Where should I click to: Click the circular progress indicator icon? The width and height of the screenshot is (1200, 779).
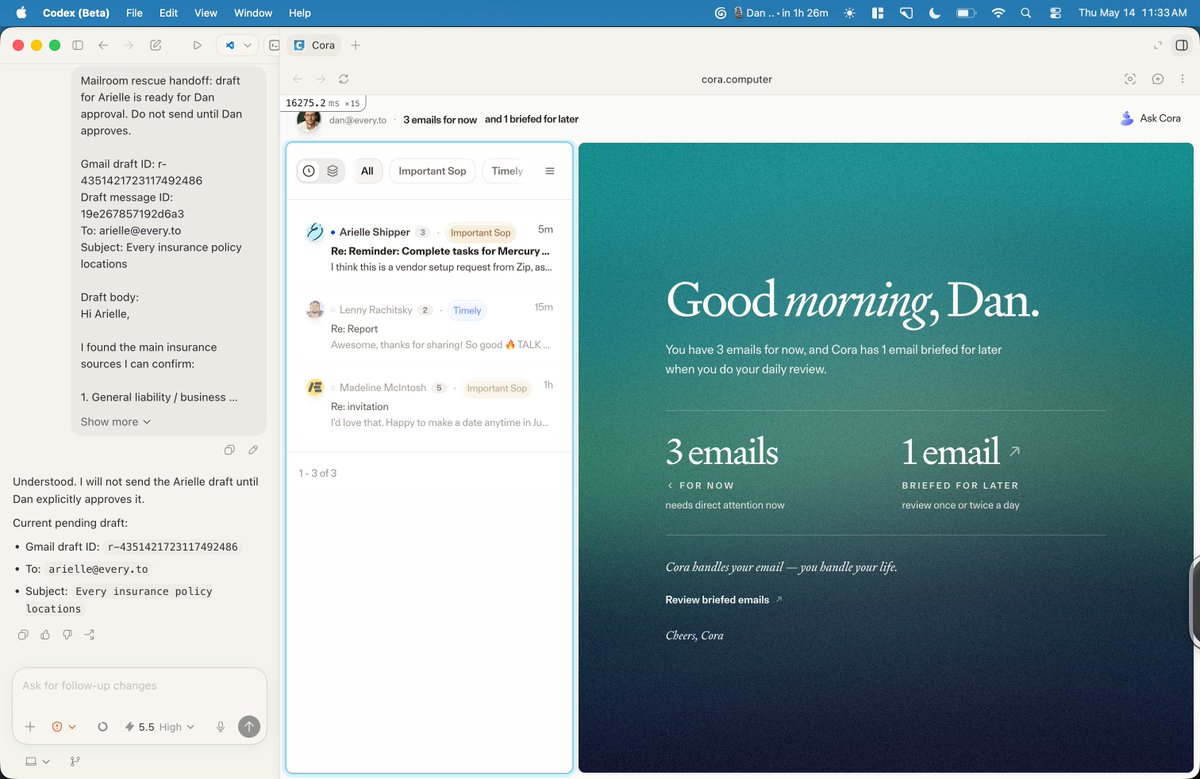(102, 727)
